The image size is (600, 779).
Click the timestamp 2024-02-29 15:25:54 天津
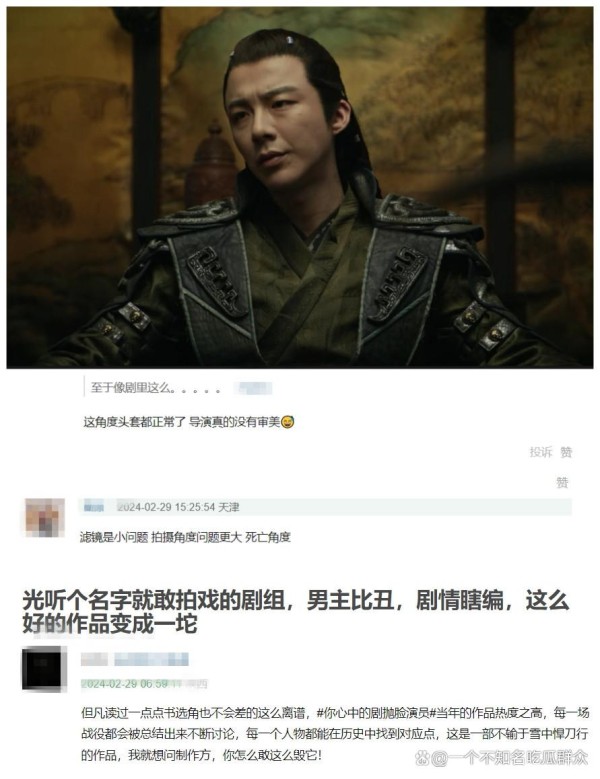178,507
